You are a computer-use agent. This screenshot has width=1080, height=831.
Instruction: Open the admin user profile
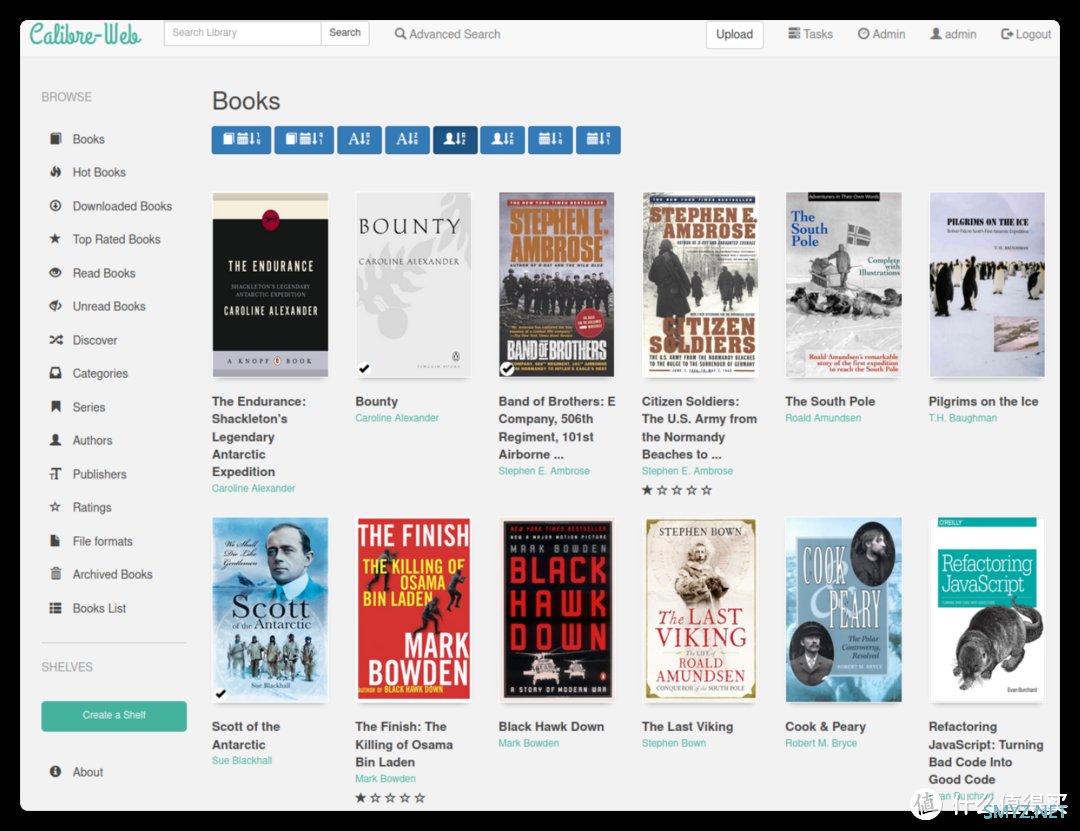[953, 34]
